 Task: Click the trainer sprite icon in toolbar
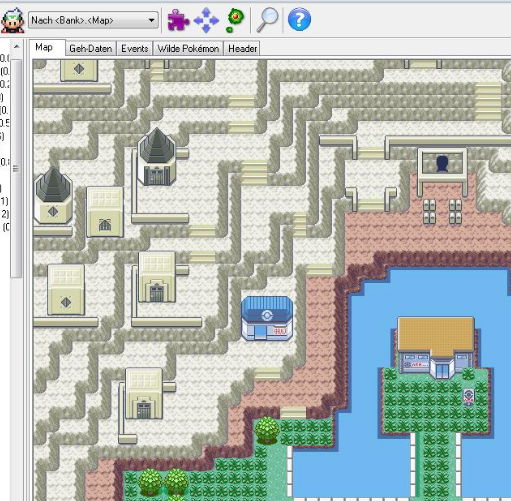(x=13, y=21)
